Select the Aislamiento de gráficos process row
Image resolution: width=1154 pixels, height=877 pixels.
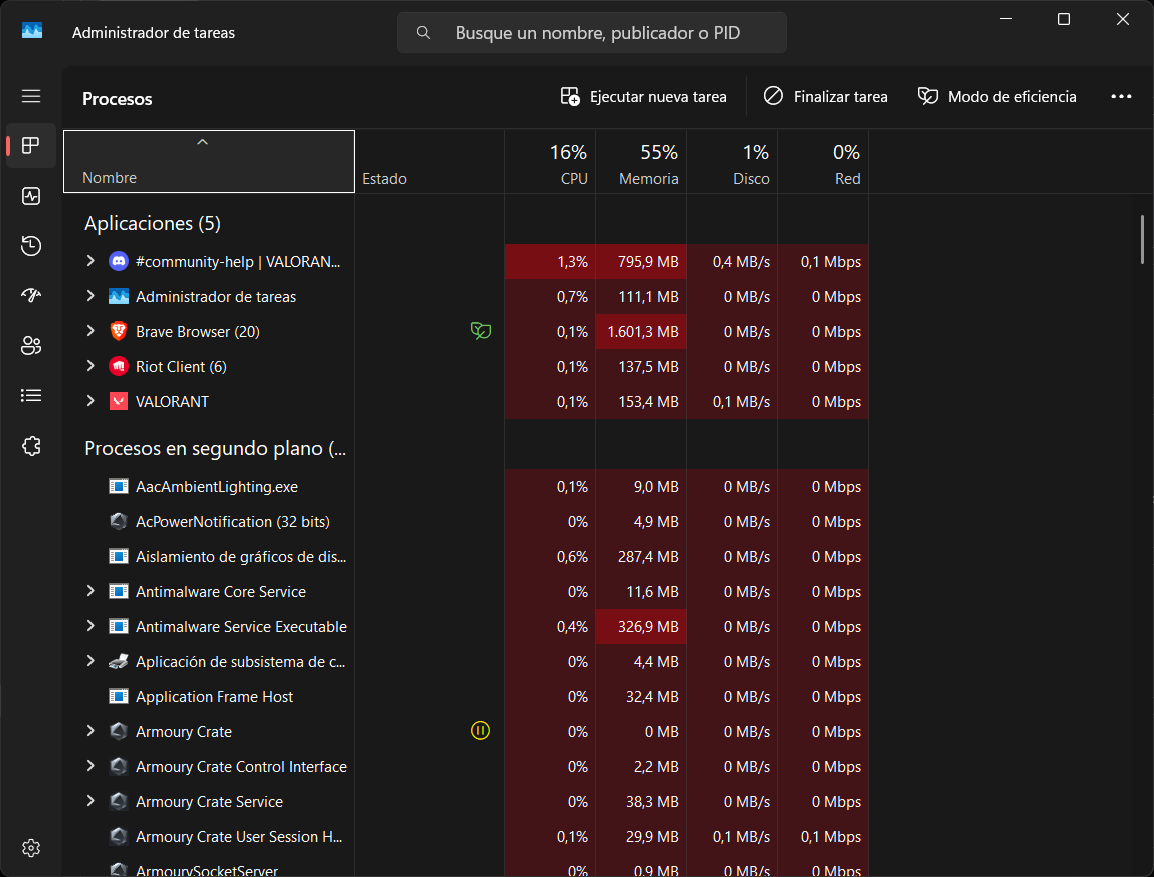click(466, 556)
